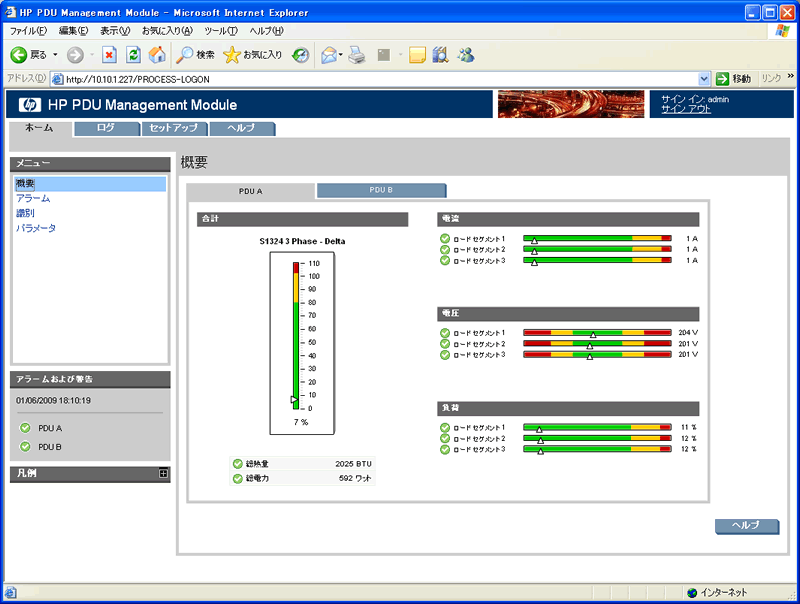Click the total load vertical gauge
Image resolution: width=800 pixels, height=604 pixels.
tap(295, 335)
